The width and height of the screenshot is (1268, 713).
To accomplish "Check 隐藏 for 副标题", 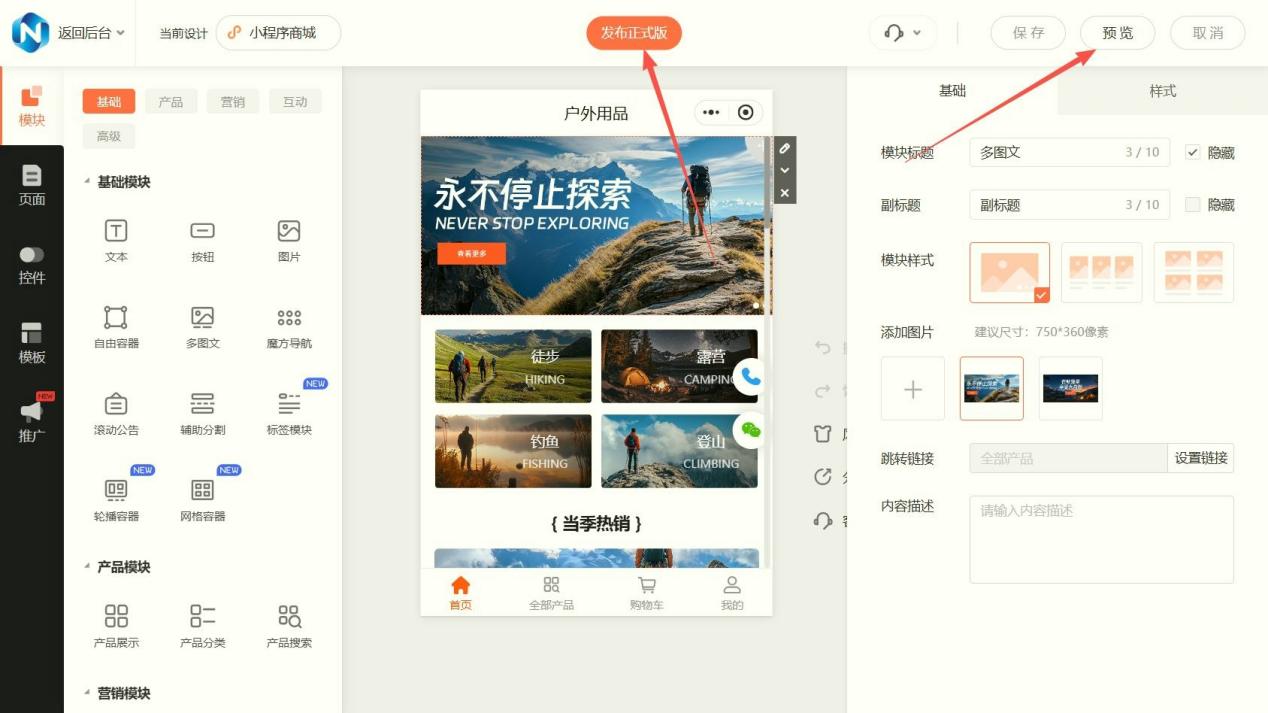I will click(1192, 204).
